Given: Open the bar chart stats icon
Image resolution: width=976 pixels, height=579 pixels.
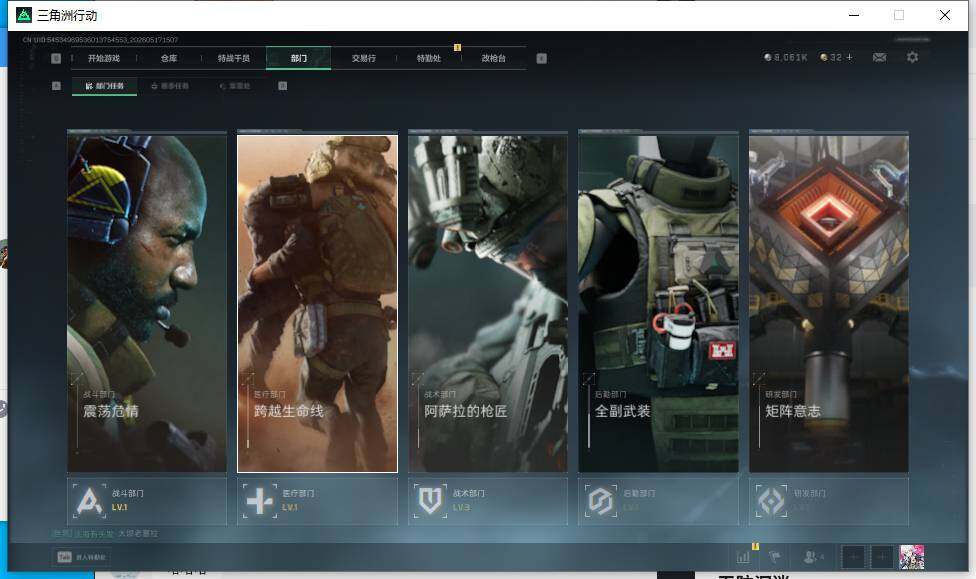Looking at the screenshot, I should pos(743,557).
